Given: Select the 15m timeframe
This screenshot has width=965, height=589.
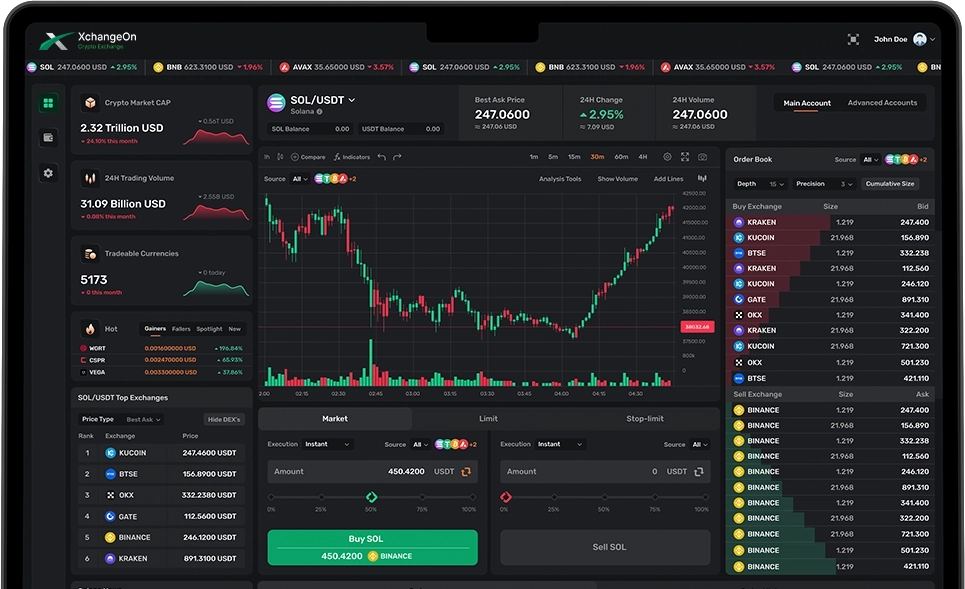Looking at the screenshot, I should pos(574,157).
